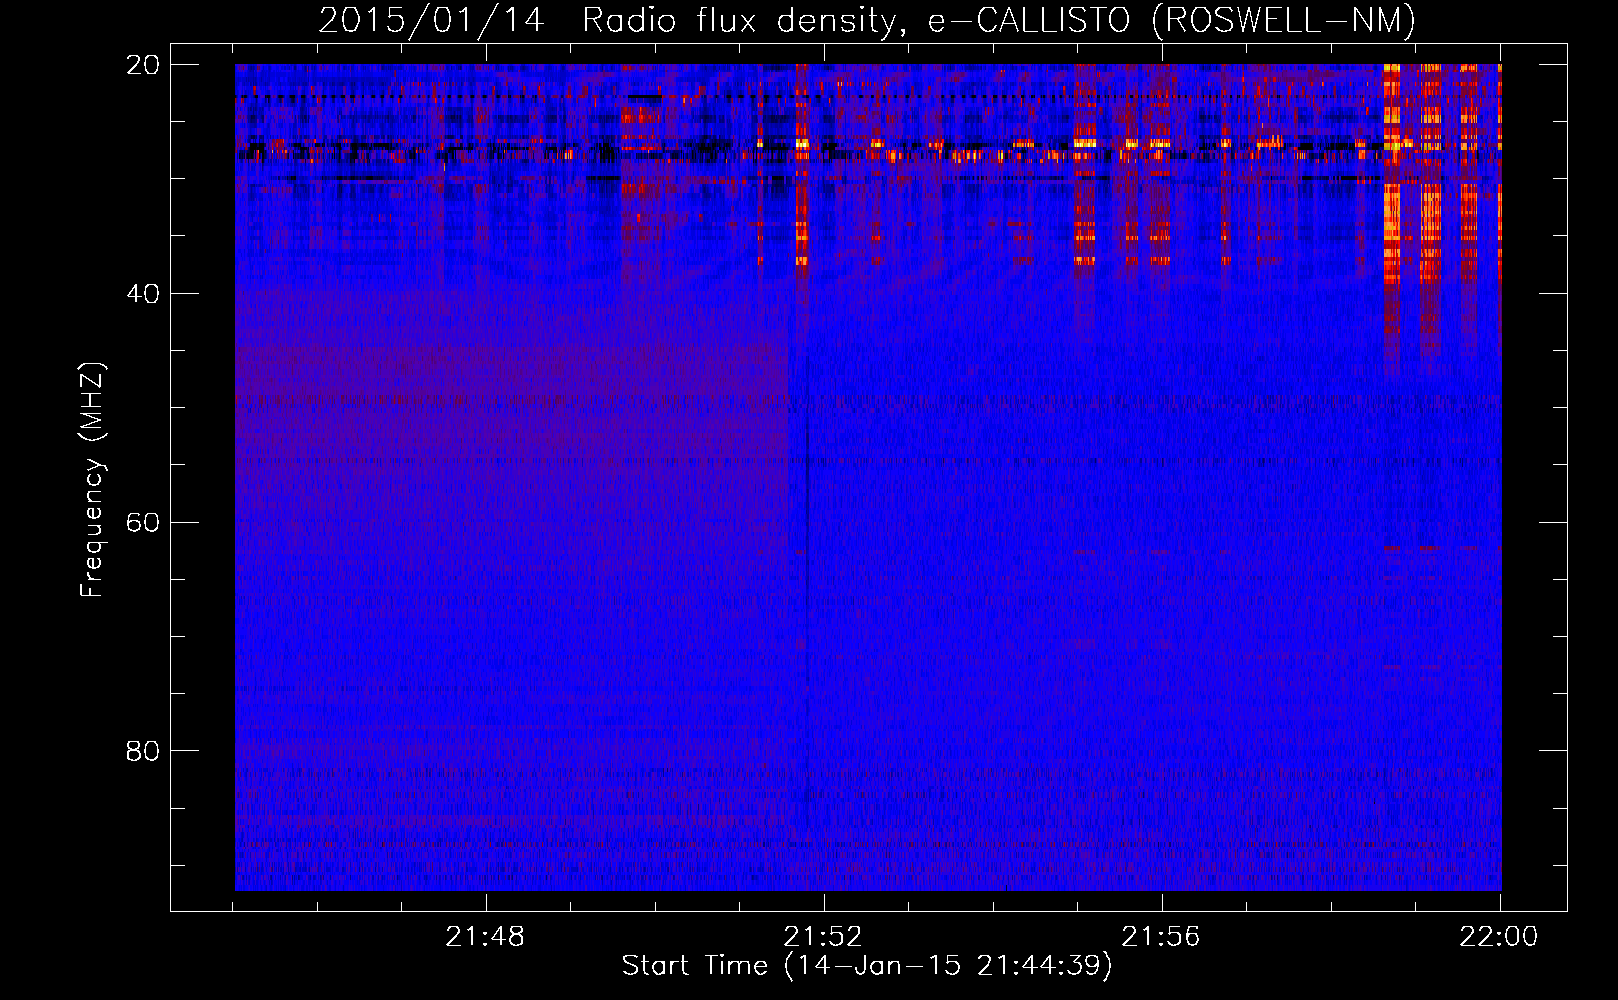The height and width of the screenshot is (1000, 1618).
Task: Select the 40 frequency tick label
Action: coord(142,294)
